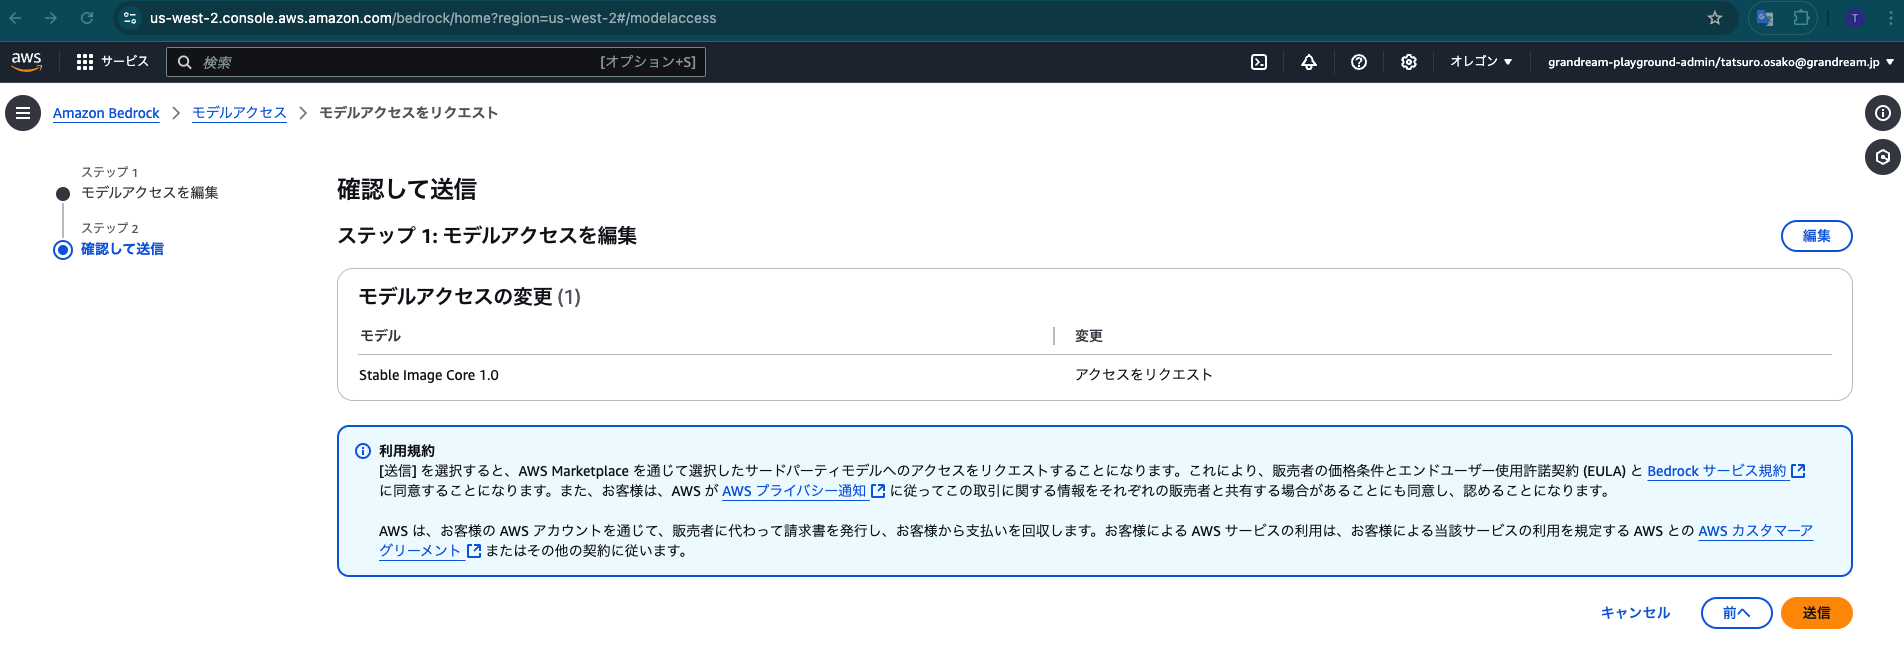Viewport: 1904px width, 652px height.
Task: Expand the account user menu dropdown
Action: [1720, 62]
